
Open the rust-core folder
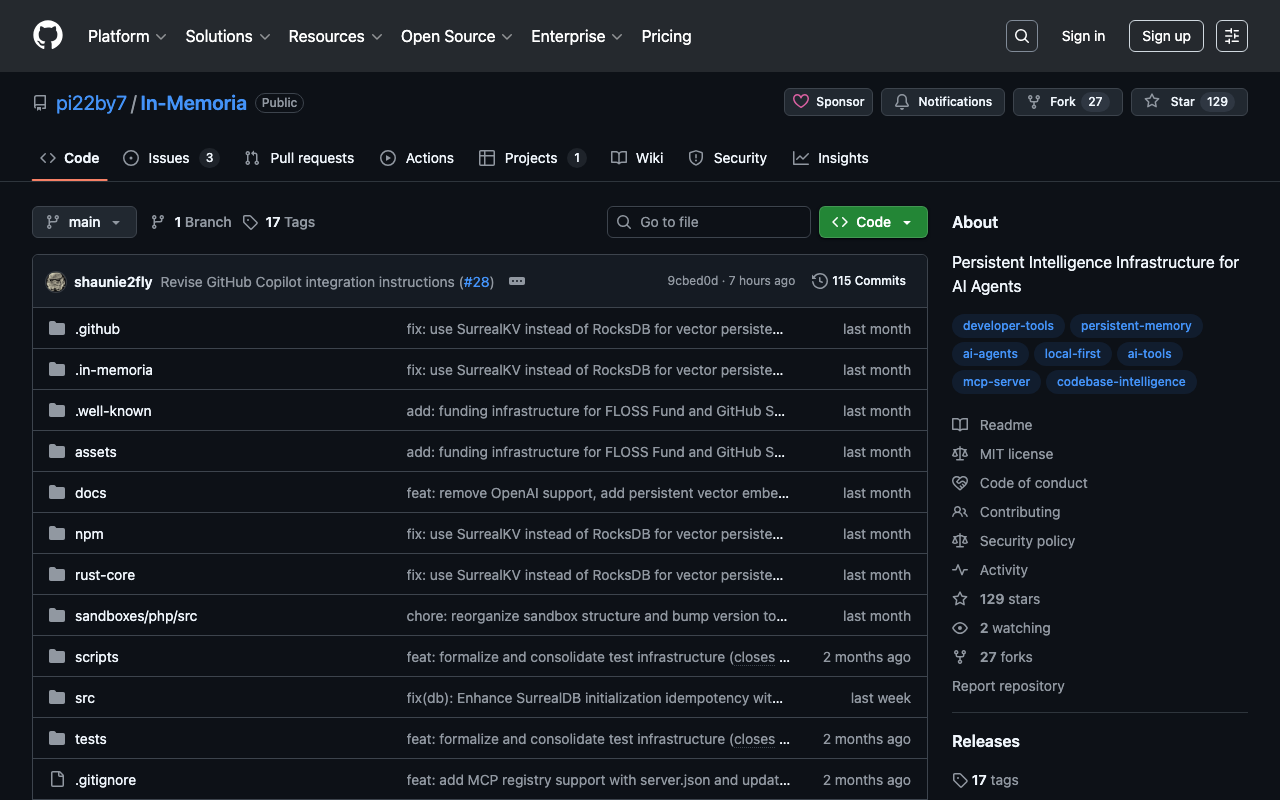105,575
